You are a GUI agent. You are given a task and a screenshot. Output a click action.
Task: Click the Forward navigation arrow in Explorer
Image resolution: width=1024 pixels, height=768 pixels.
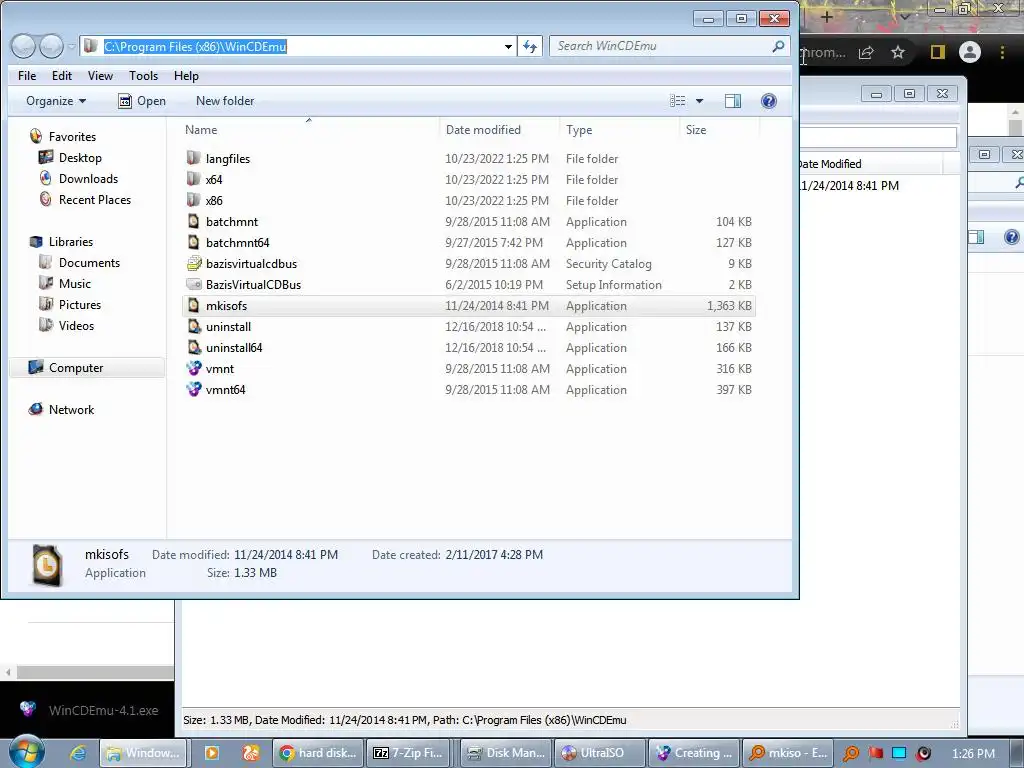click(51, 46)
